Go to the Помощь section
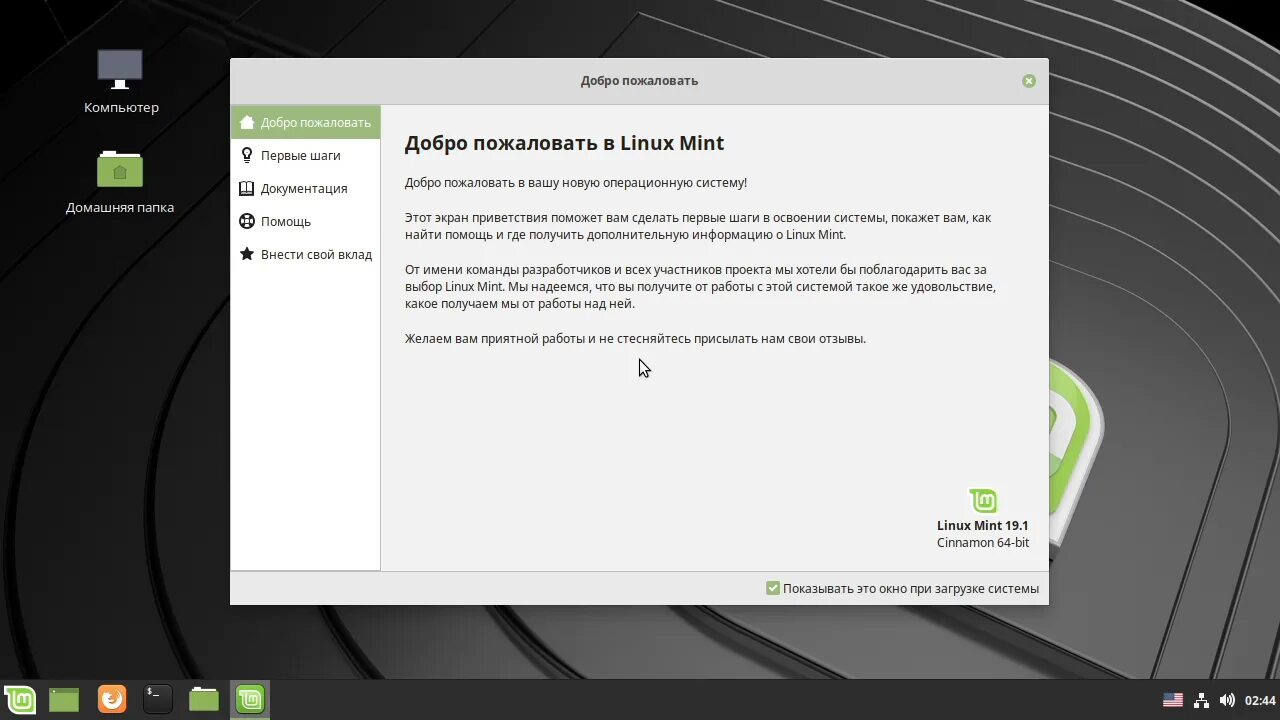The image size is (1280, 720). pyautogui.click(x=305, y=221)
